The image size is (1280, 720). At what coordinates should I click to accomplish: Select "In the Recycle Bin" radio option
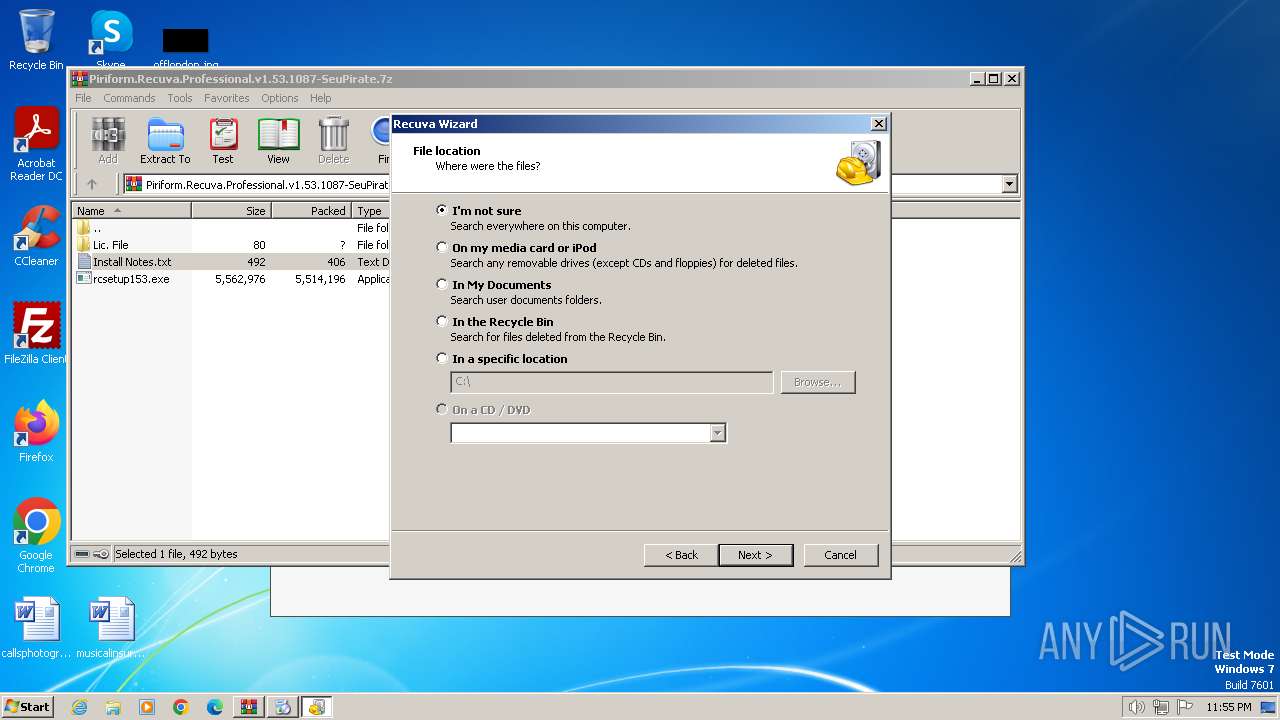(442, 321)
